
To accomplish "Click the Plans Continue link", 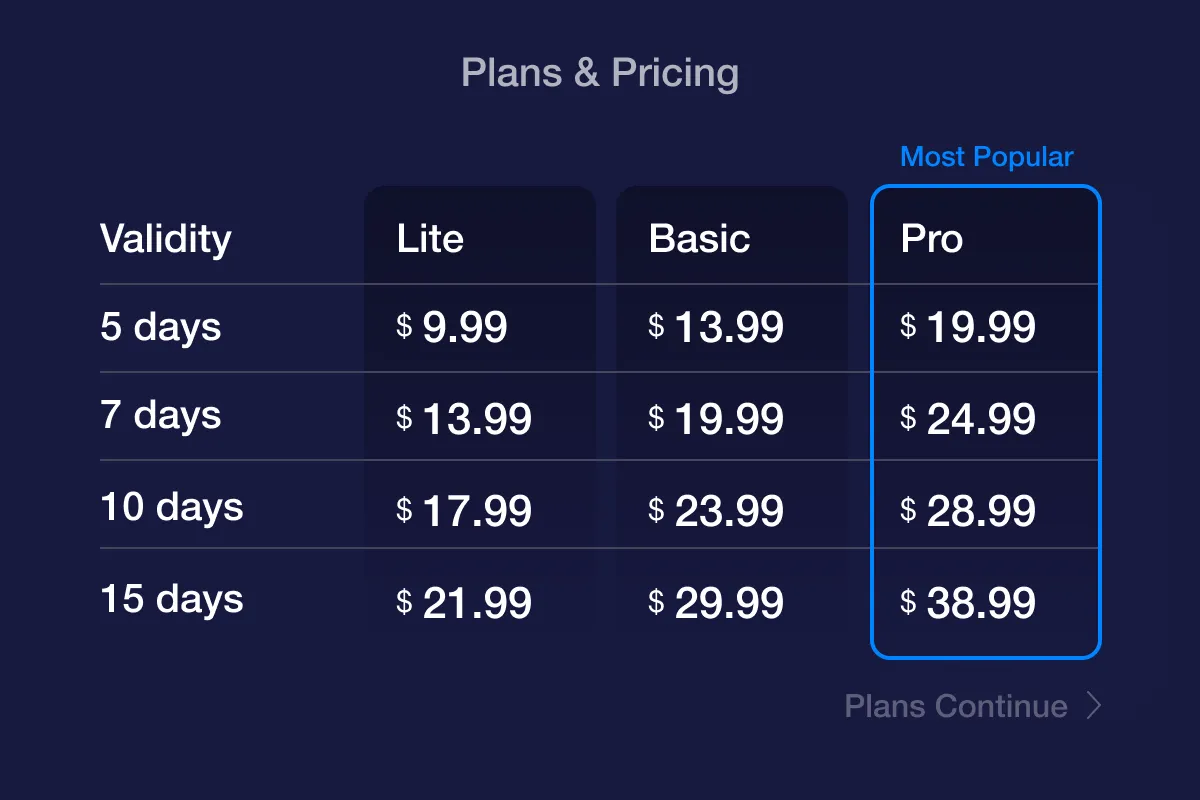I will tap(956, 706).
